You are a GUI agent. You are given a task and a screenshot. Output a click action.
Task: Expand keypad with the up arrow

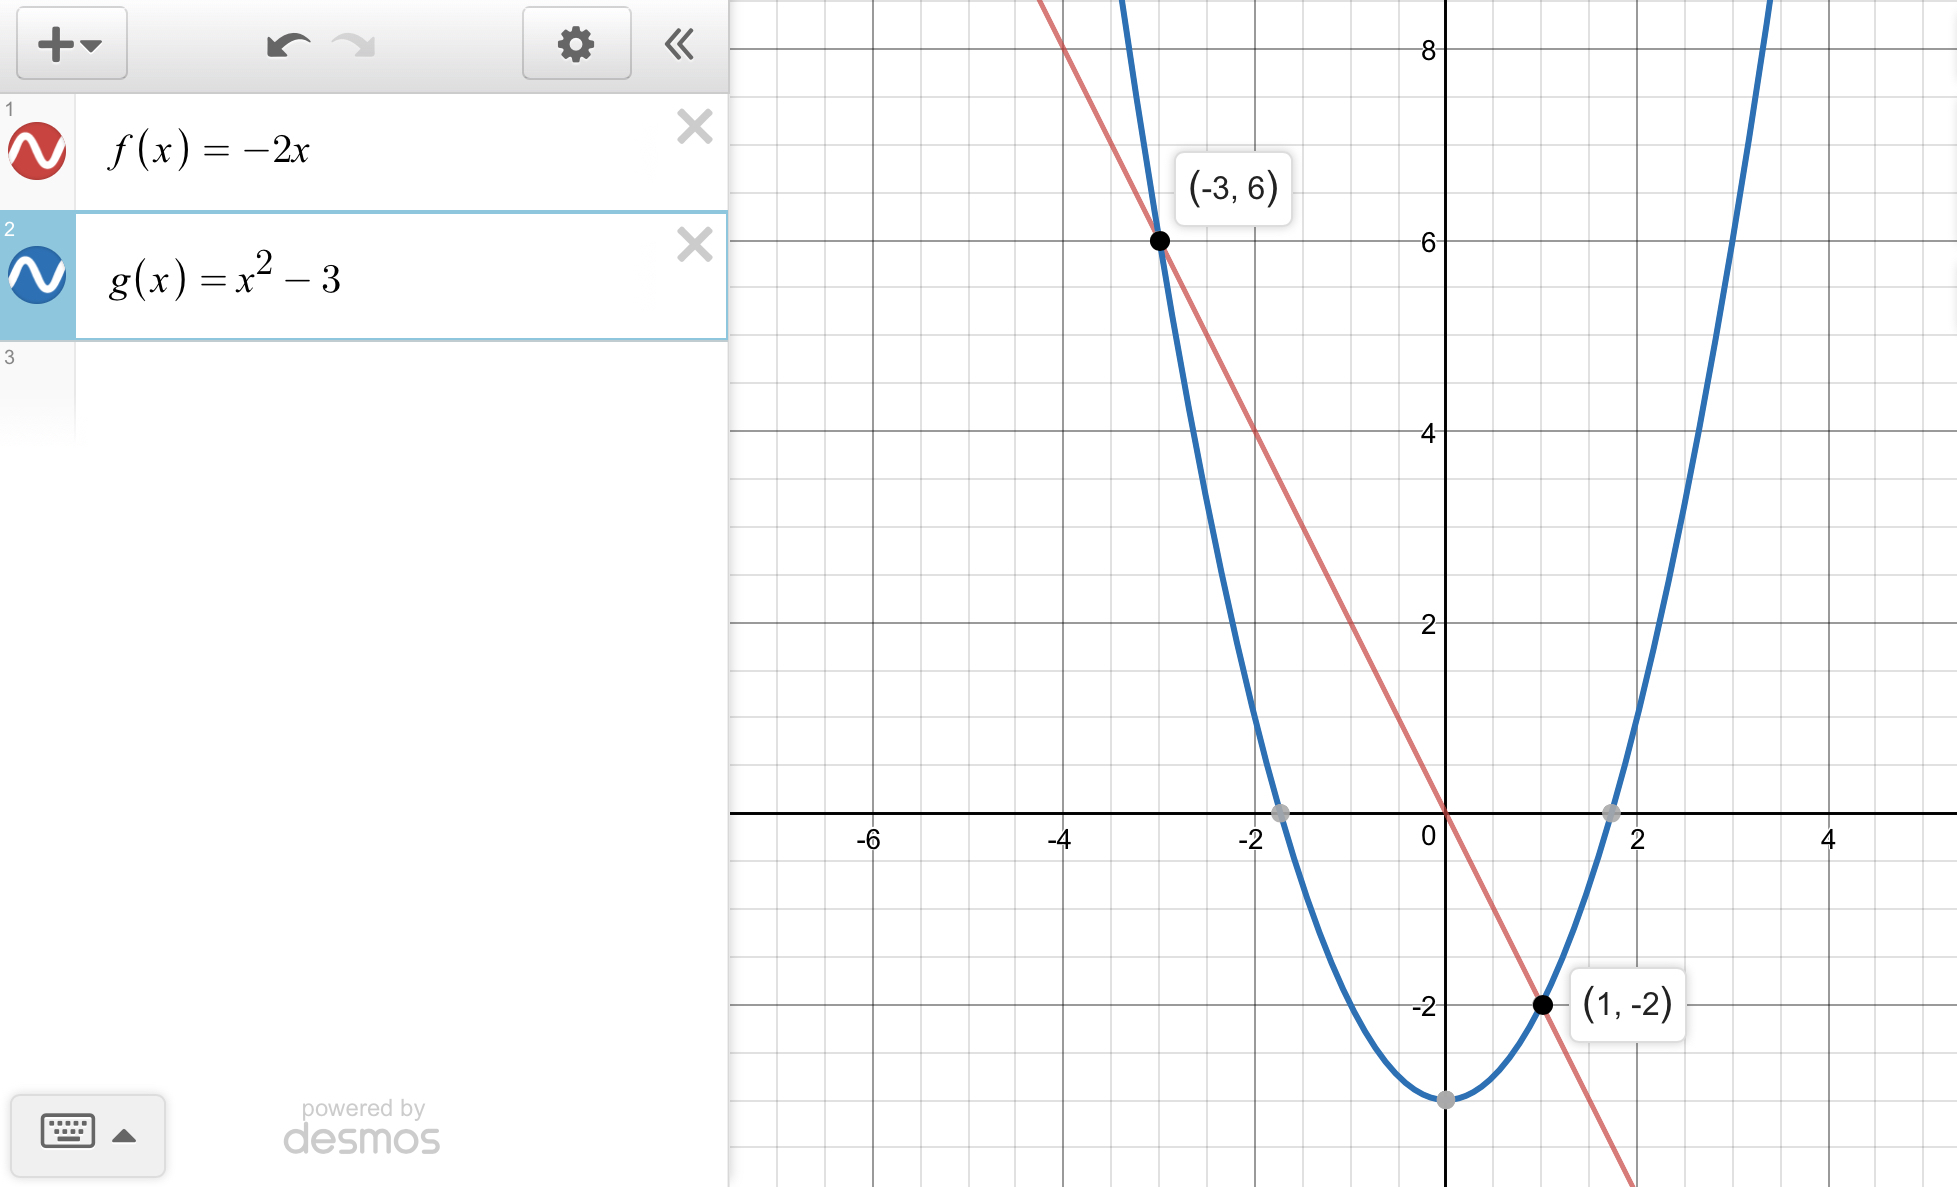click(124, 1135)
